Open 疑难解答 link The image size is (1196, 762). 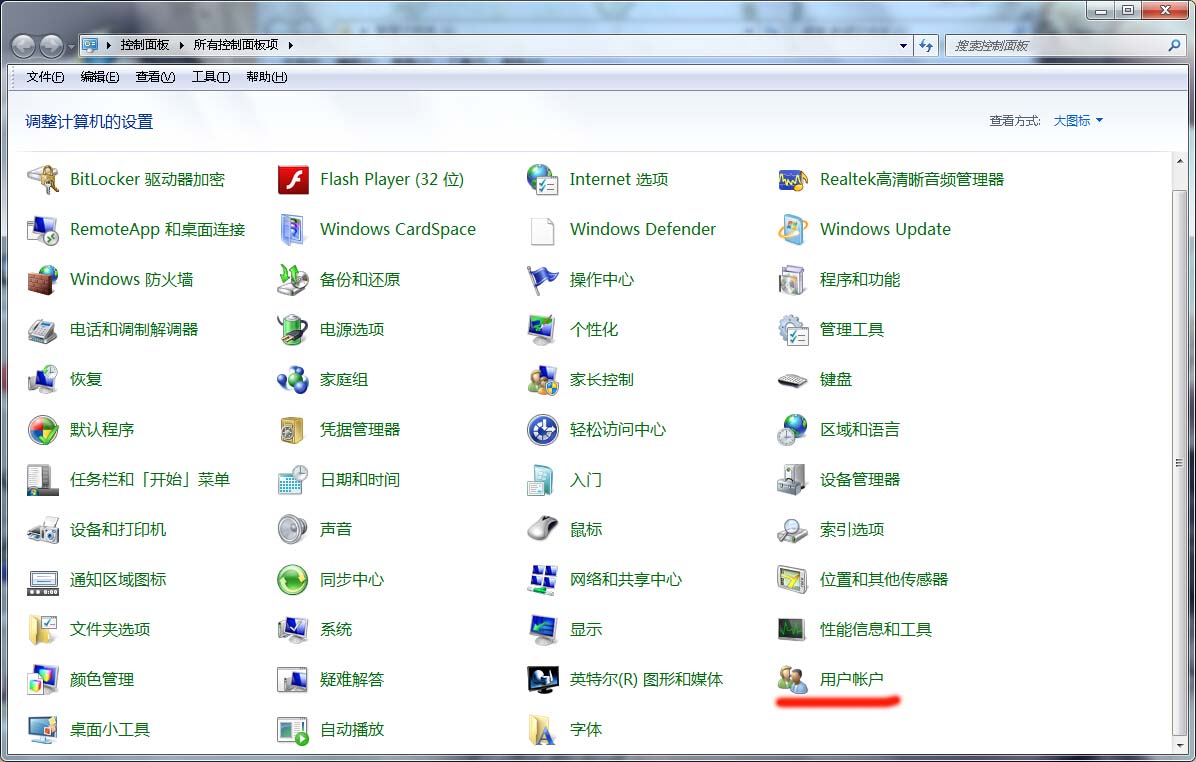pos(352,680)
